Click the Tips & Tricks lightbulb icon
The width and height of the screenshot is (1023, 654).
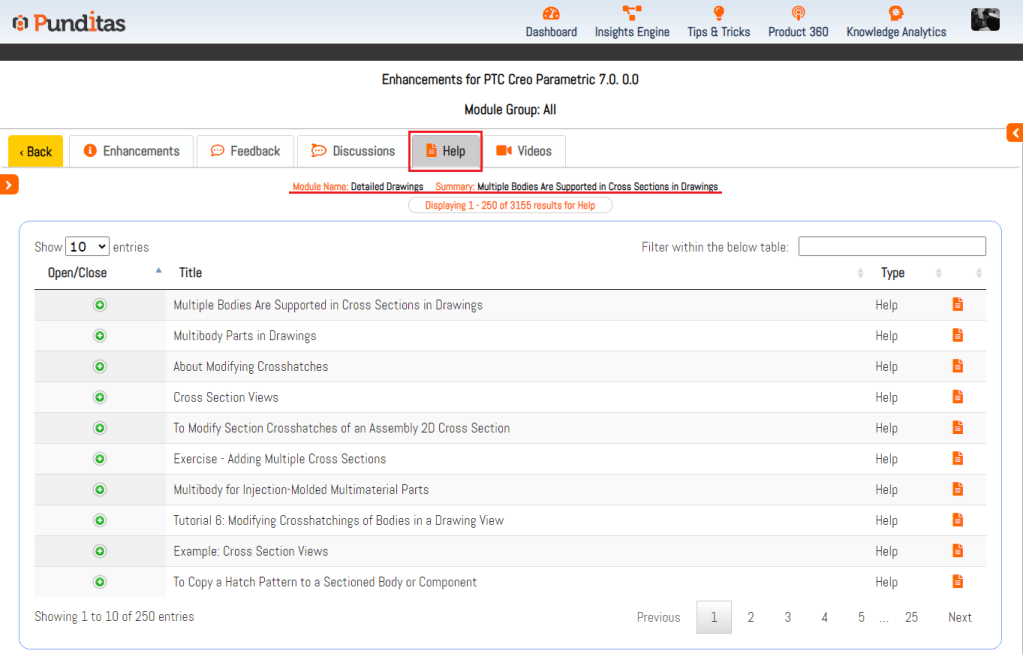pyautogui.click(x=718, y=13)
